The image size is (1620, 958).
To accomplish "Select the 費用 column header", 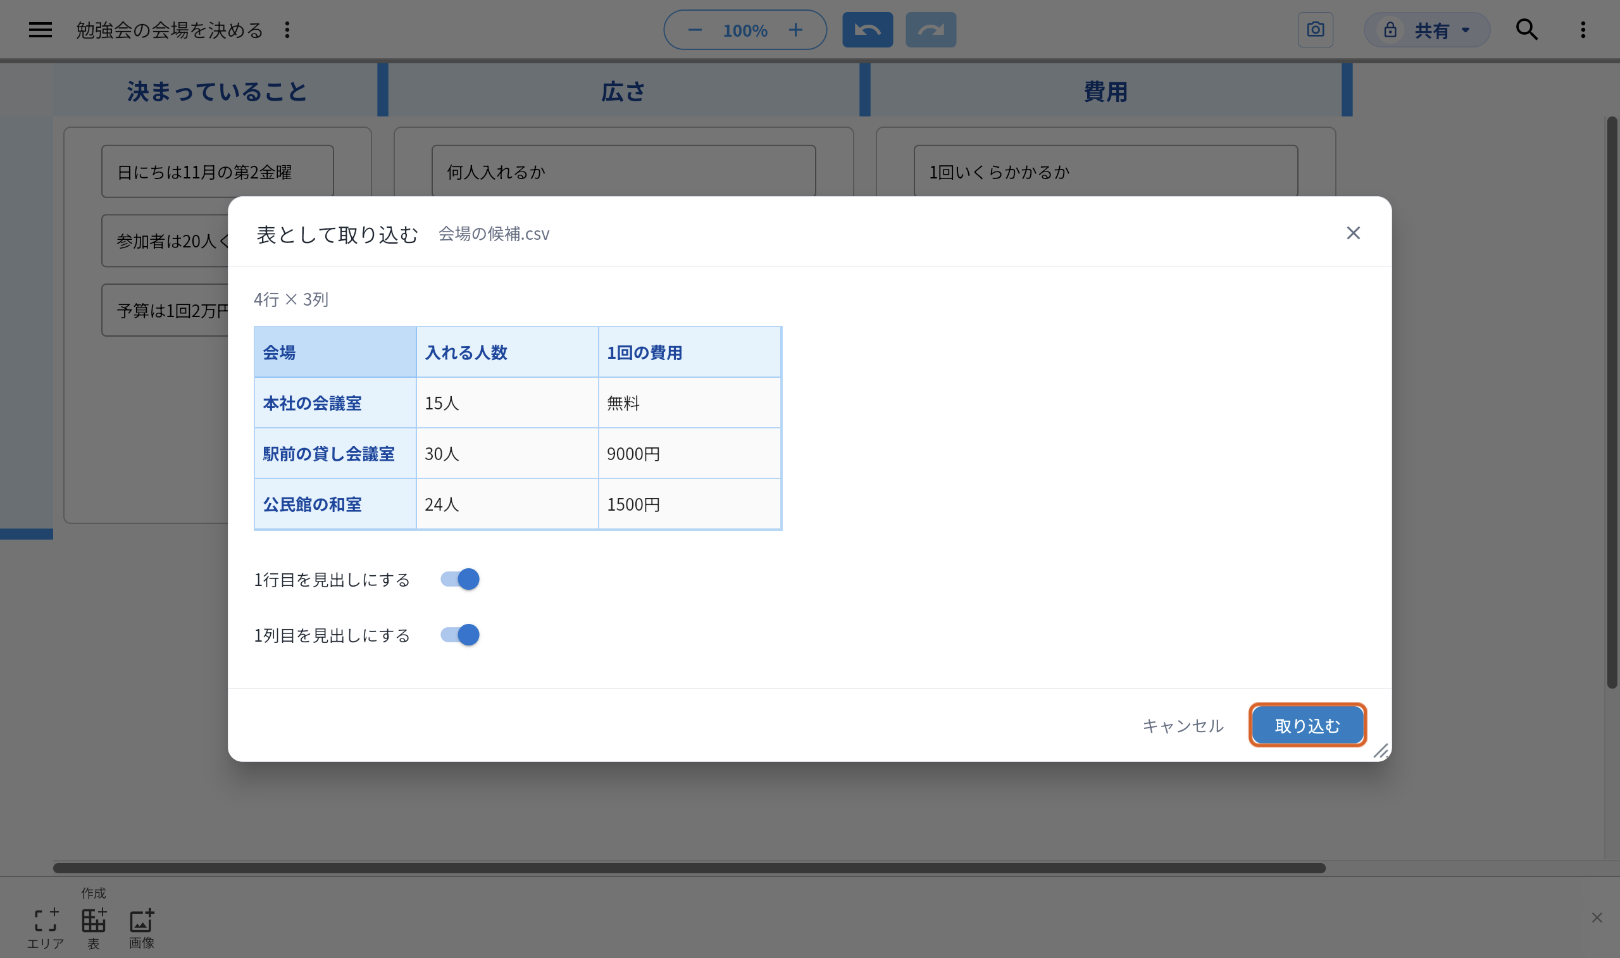I will coord(1105,91).
